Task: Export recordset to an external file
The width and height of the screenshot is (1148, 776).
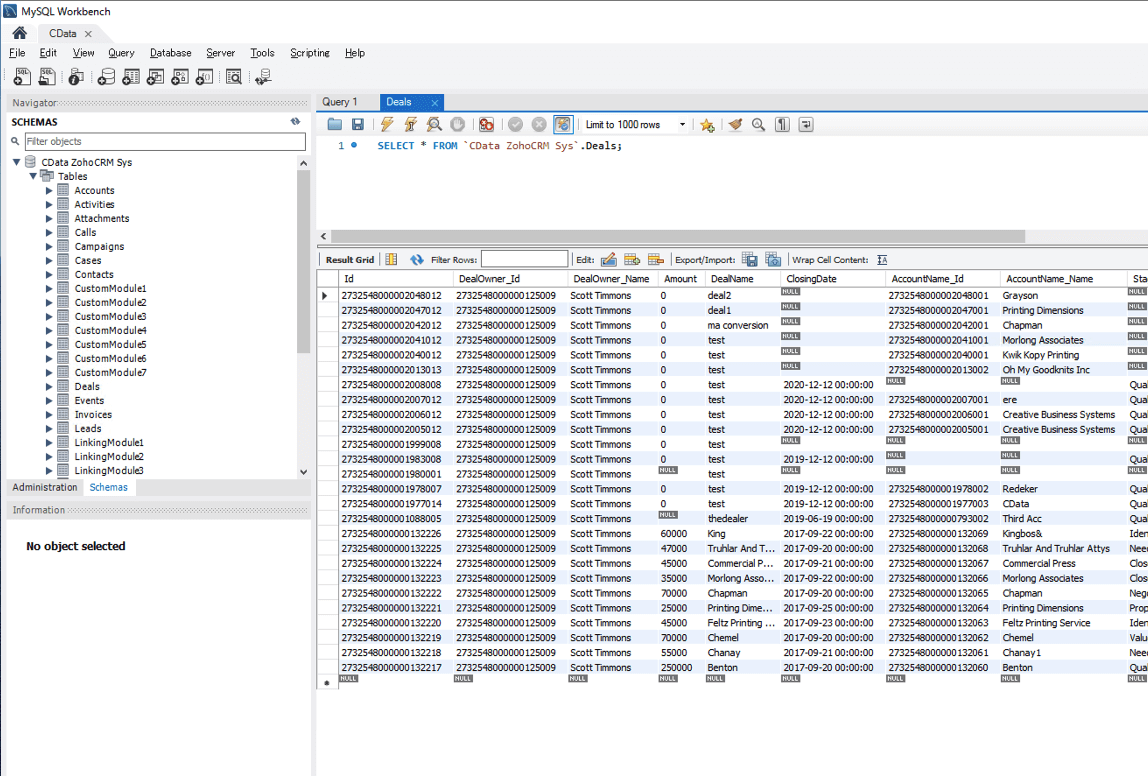Action: [749, 260]
